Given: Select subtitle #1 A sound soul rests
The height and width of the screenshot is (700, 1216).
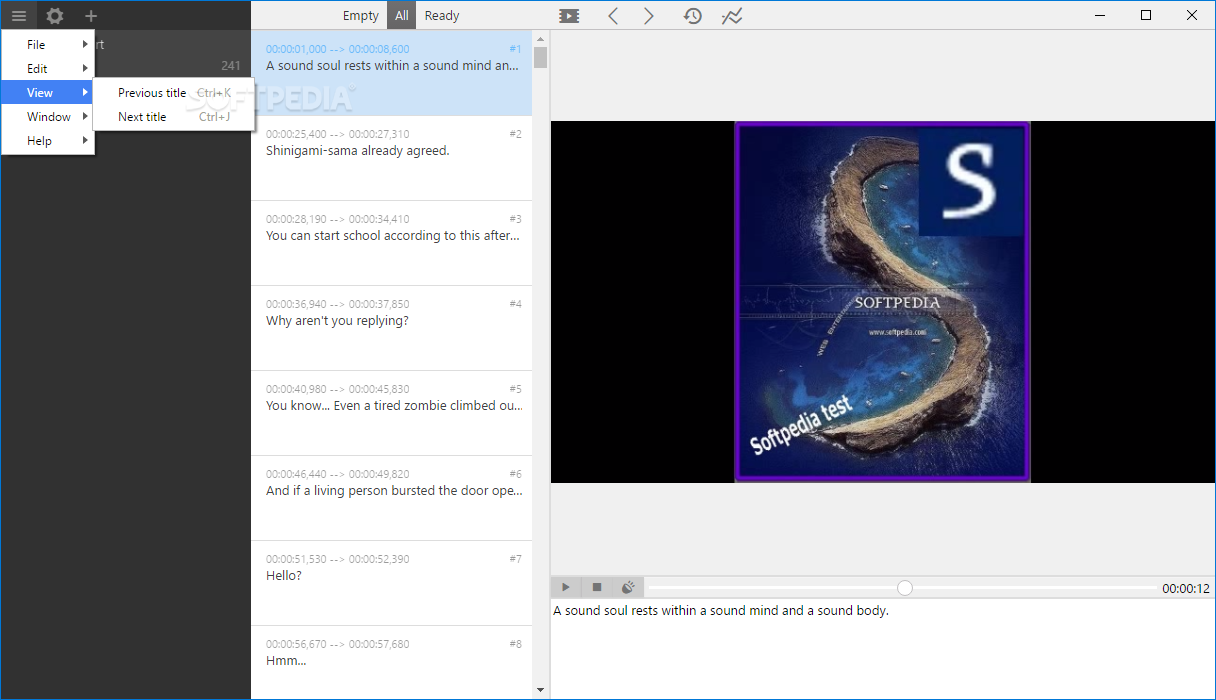Looking at the screenshot, I should pos(391,73).
